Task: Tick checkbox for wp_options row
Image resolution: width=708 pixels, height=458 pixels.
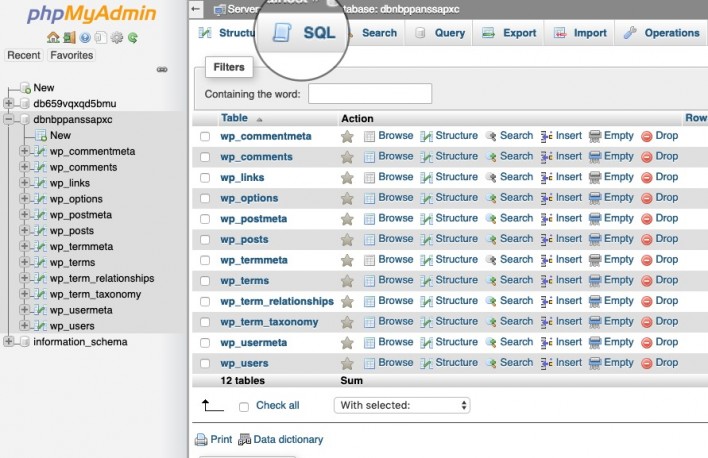Action: [205, 198]
